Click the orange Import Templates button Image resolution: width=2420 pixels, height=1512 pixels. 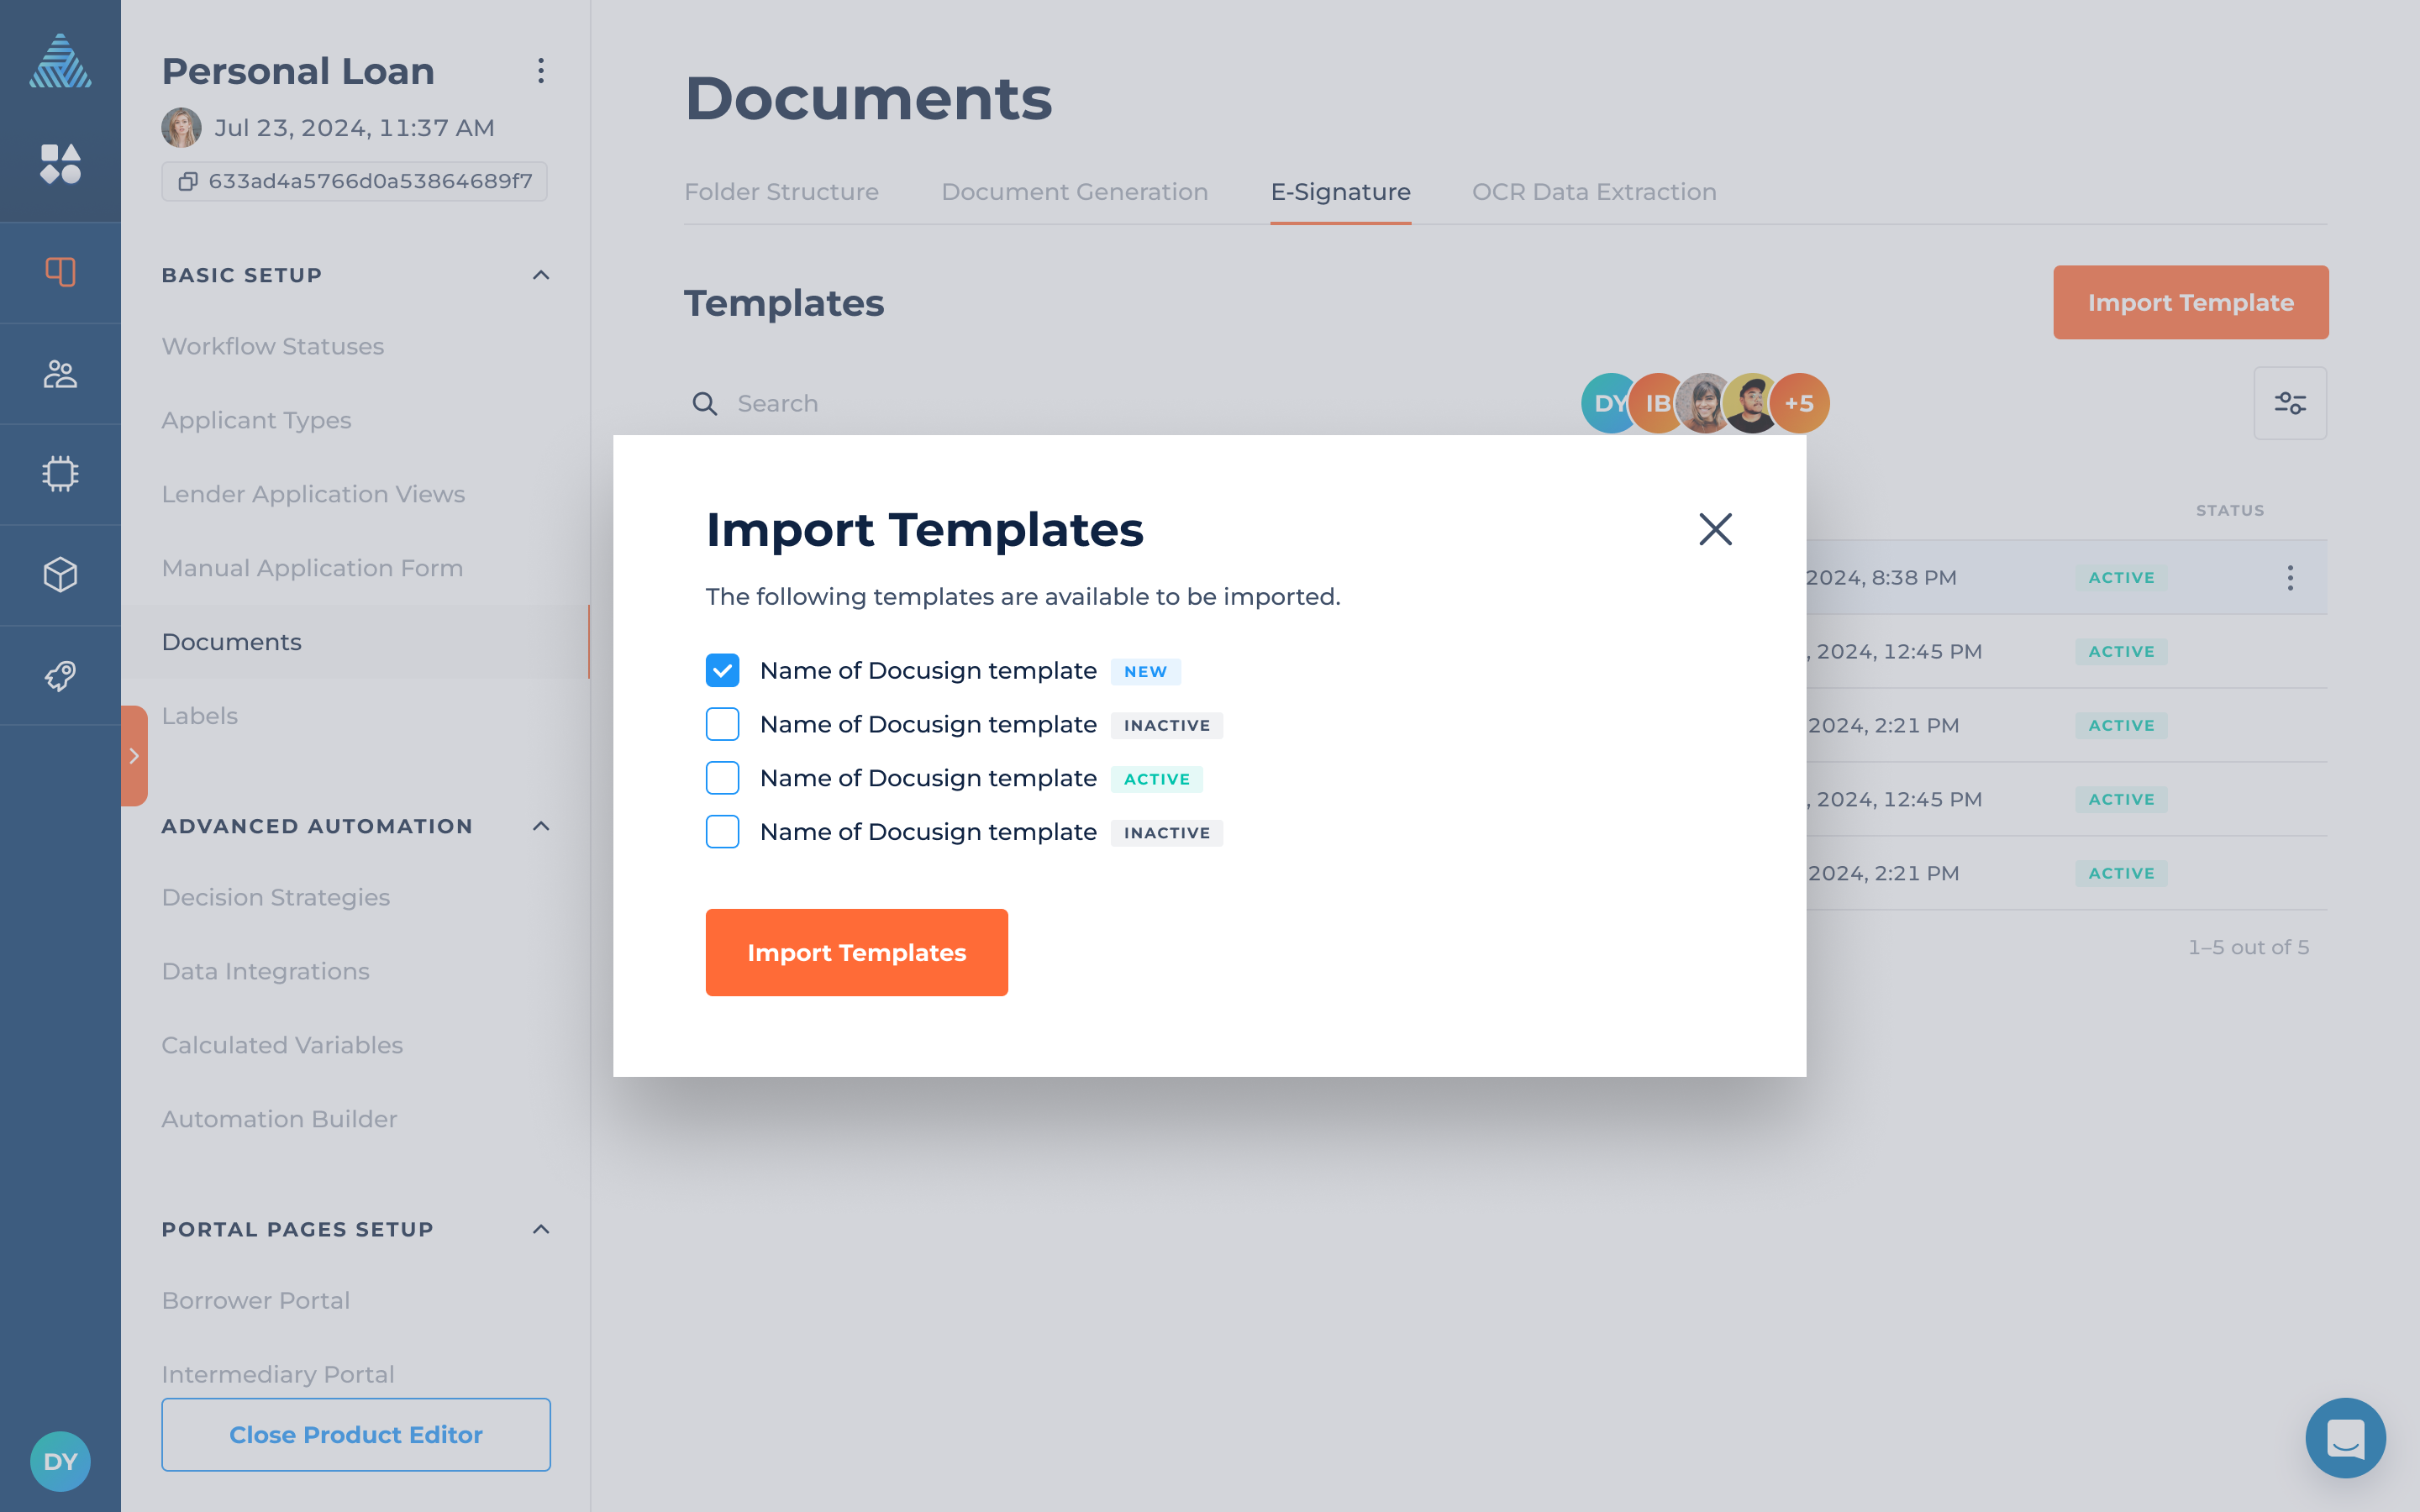point(856,952)
